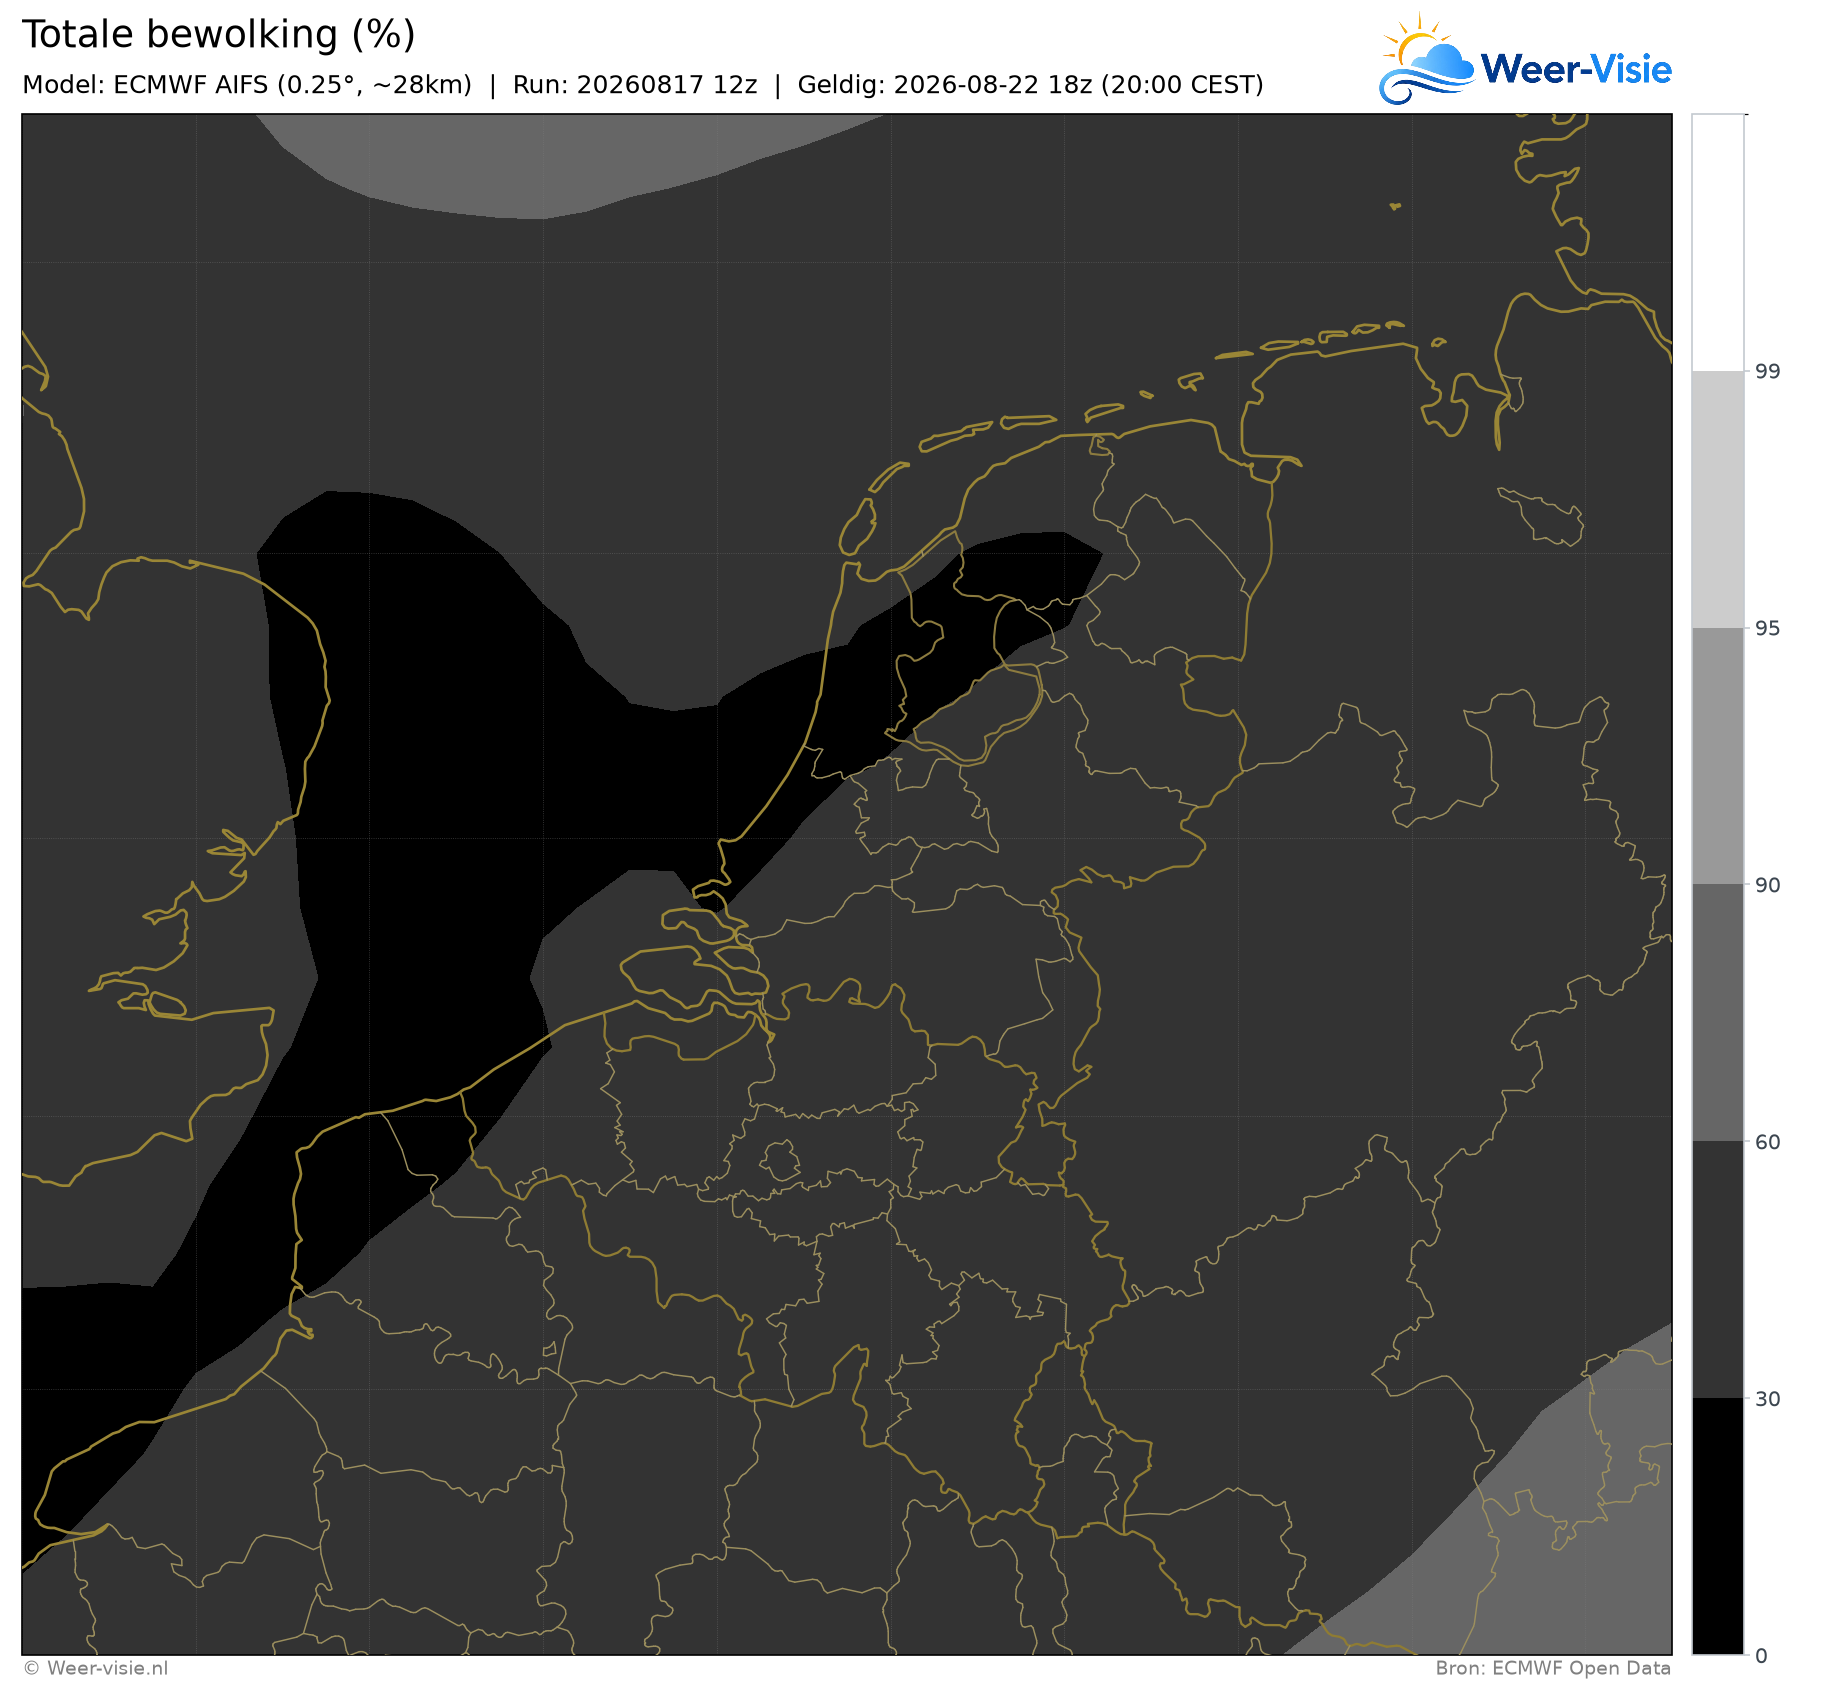Image resolution: width=1824 pixels, height=1681 pixels.
Task: Select the black 0-30% legend band
Action: point(1718,1526)
